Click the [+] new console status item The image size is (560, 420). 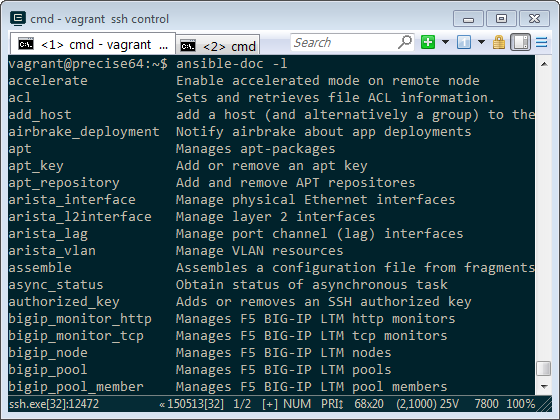[x=270, y=404]
